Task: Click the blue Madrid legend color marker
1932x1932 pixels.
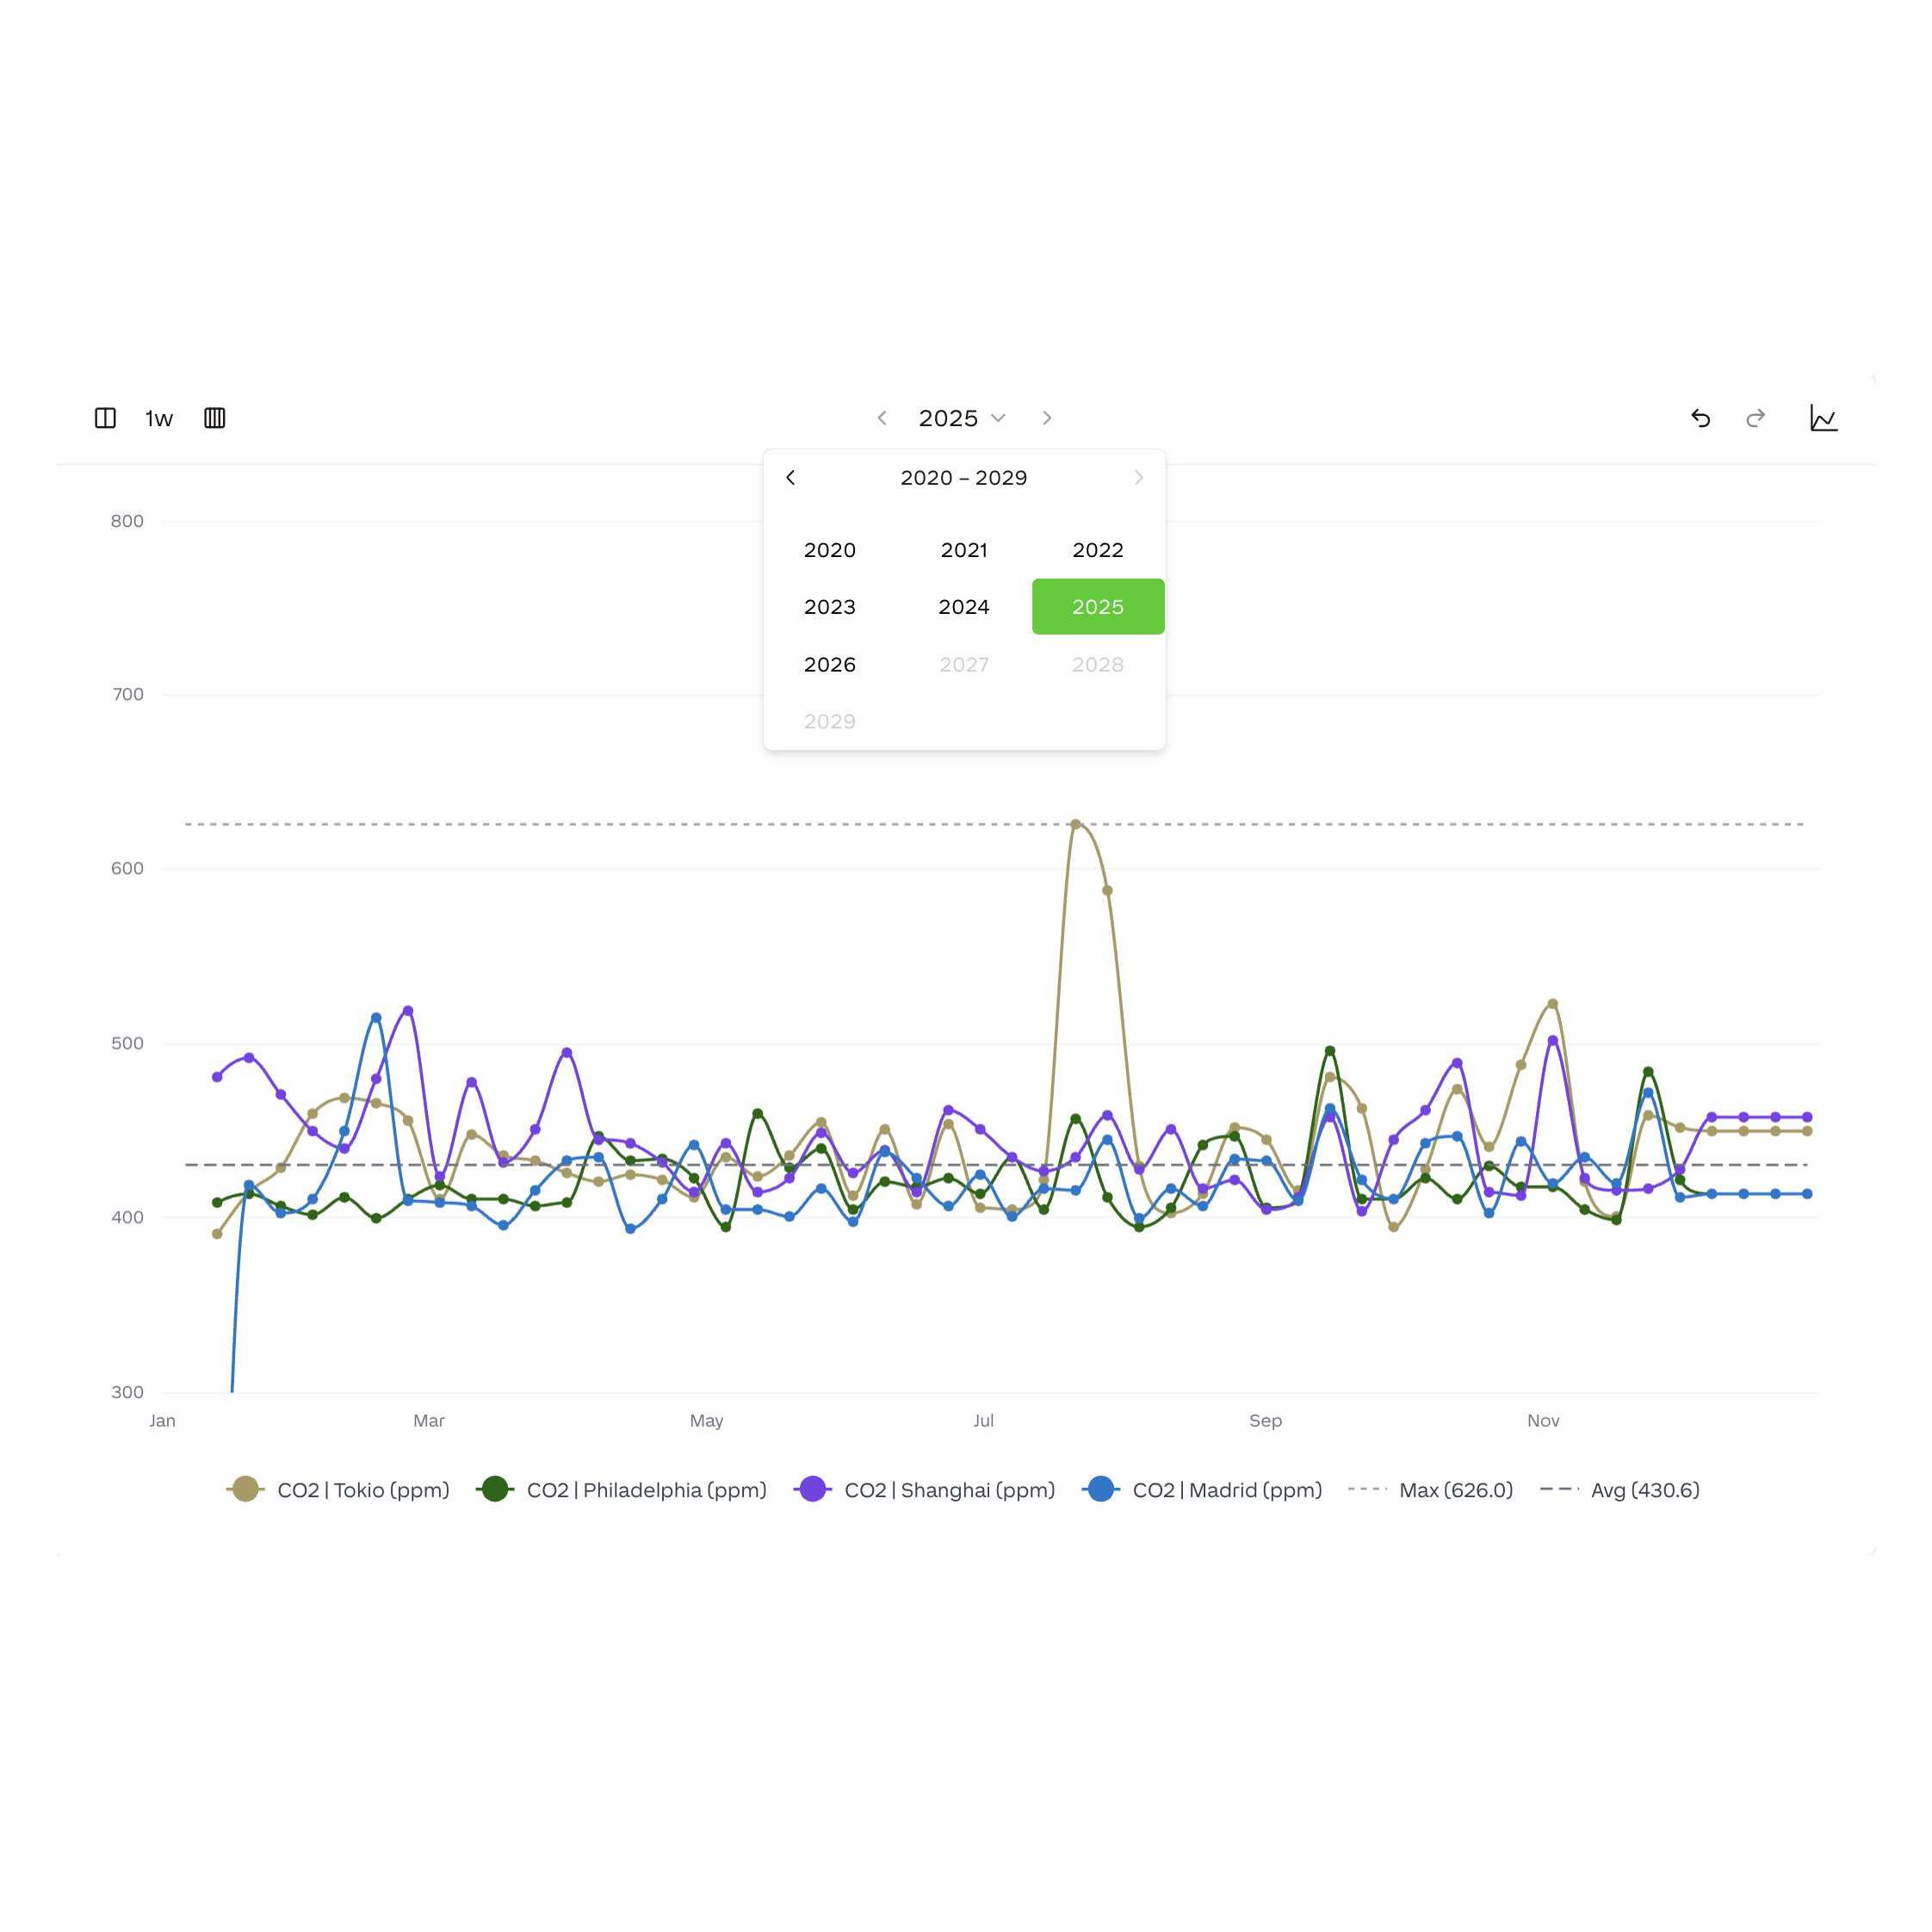Action: tap(1100, 1489)
